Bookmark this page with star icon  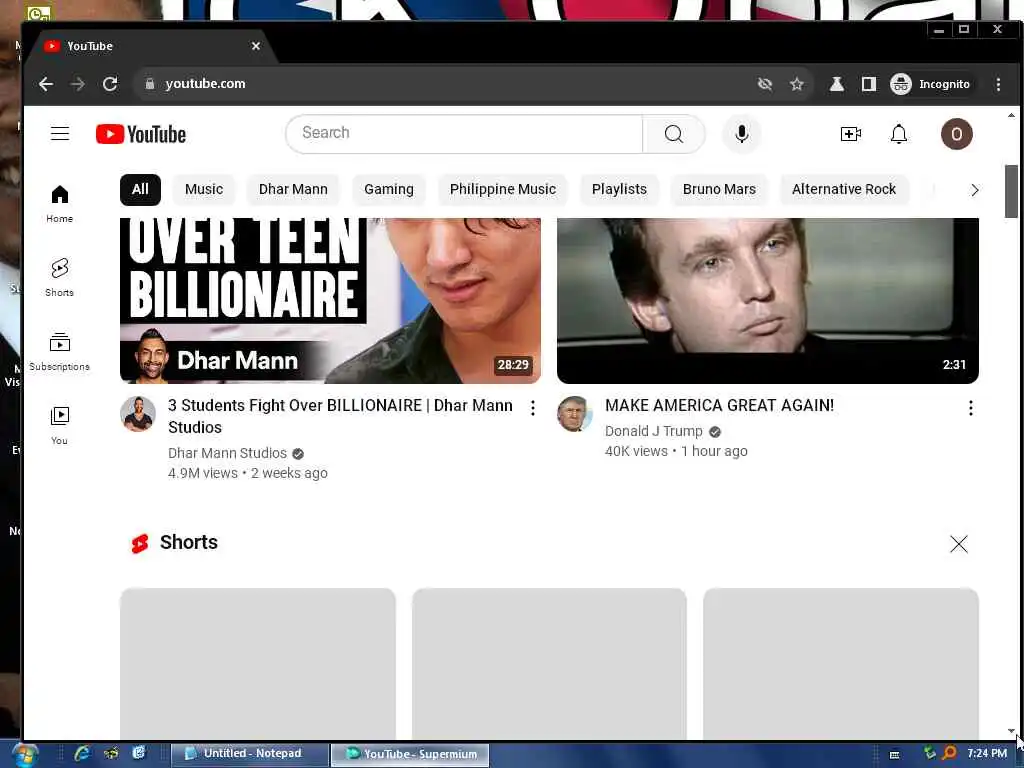tap(797, 84)
